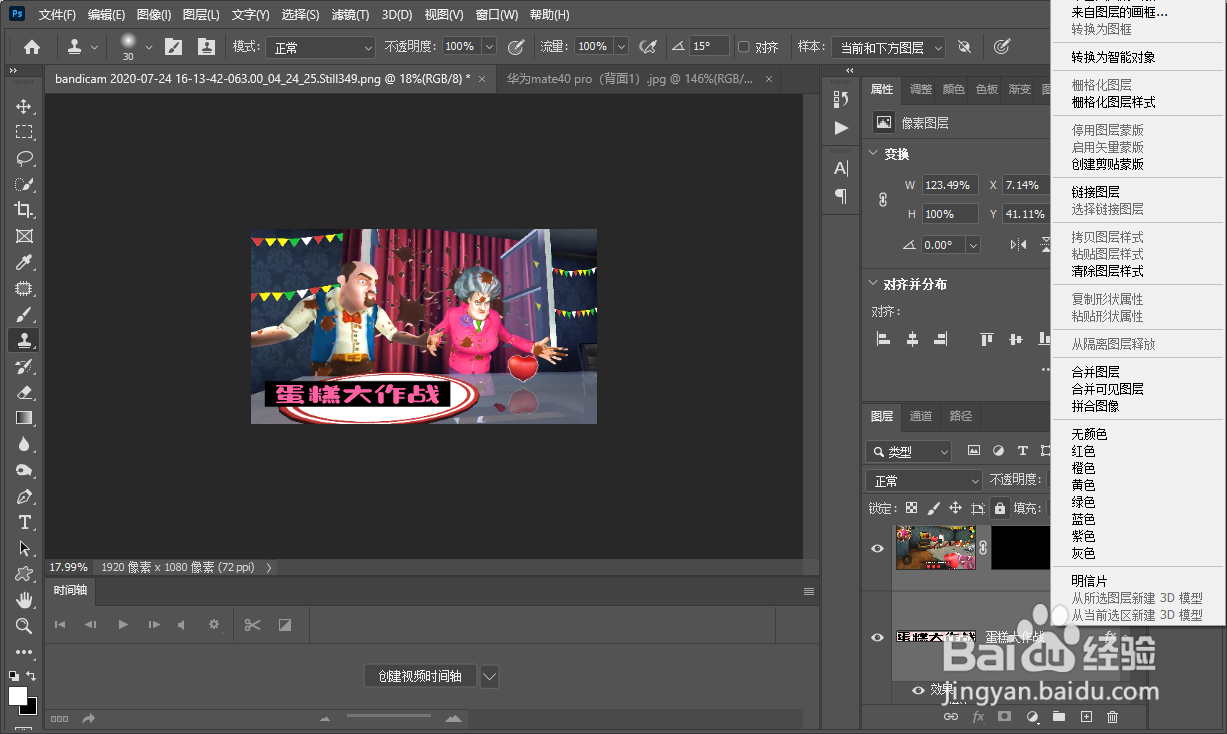1227x734 pixels.
Task: Open the 模式 blend mode dropdown in options bar
Action: (319, 47)
